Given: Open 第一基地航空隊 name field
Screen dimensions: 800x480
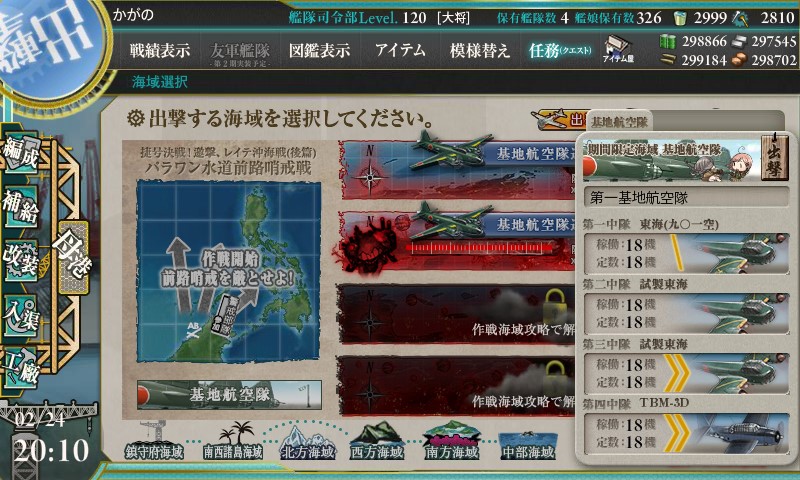Looking at the screenshot, I should point(686,198).
